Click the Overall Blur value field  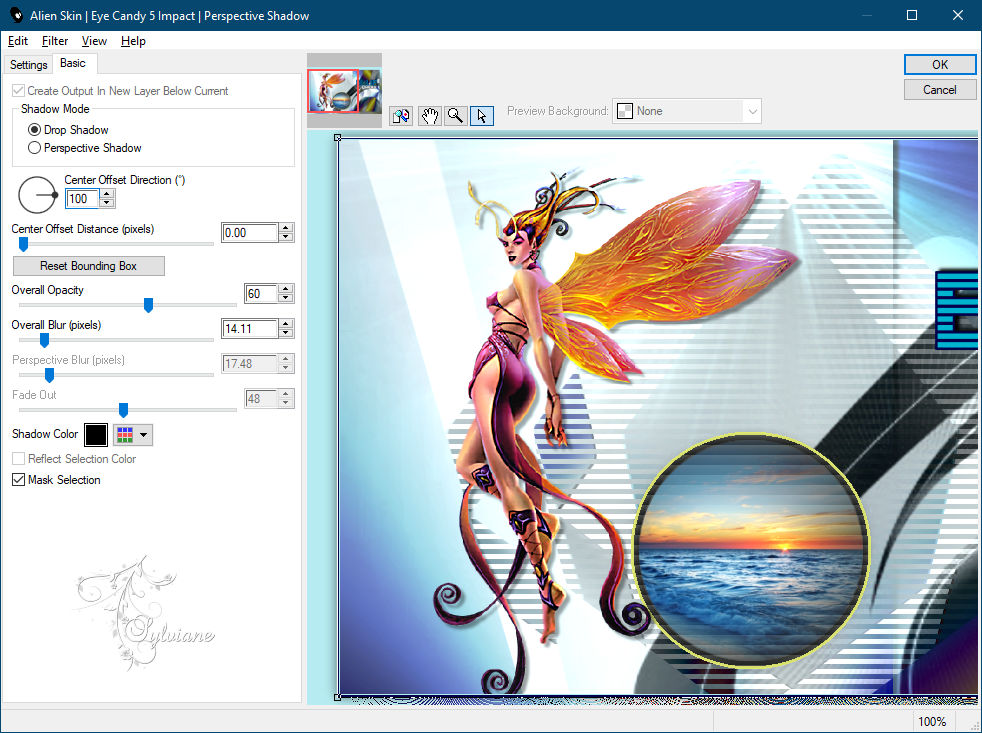click(250, 328)
